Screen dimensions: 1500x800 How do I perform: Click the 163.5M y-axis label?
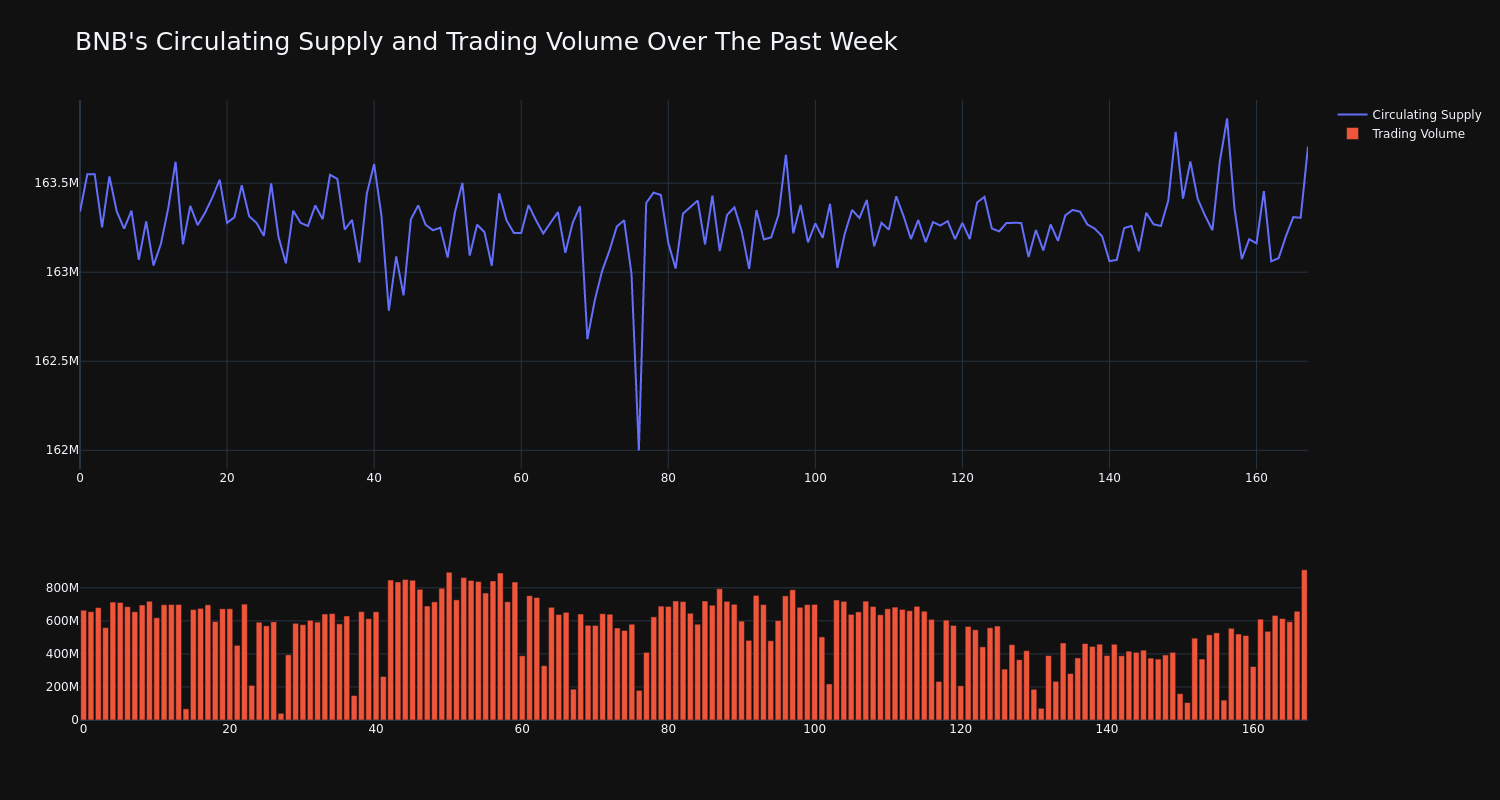(56, 183)
